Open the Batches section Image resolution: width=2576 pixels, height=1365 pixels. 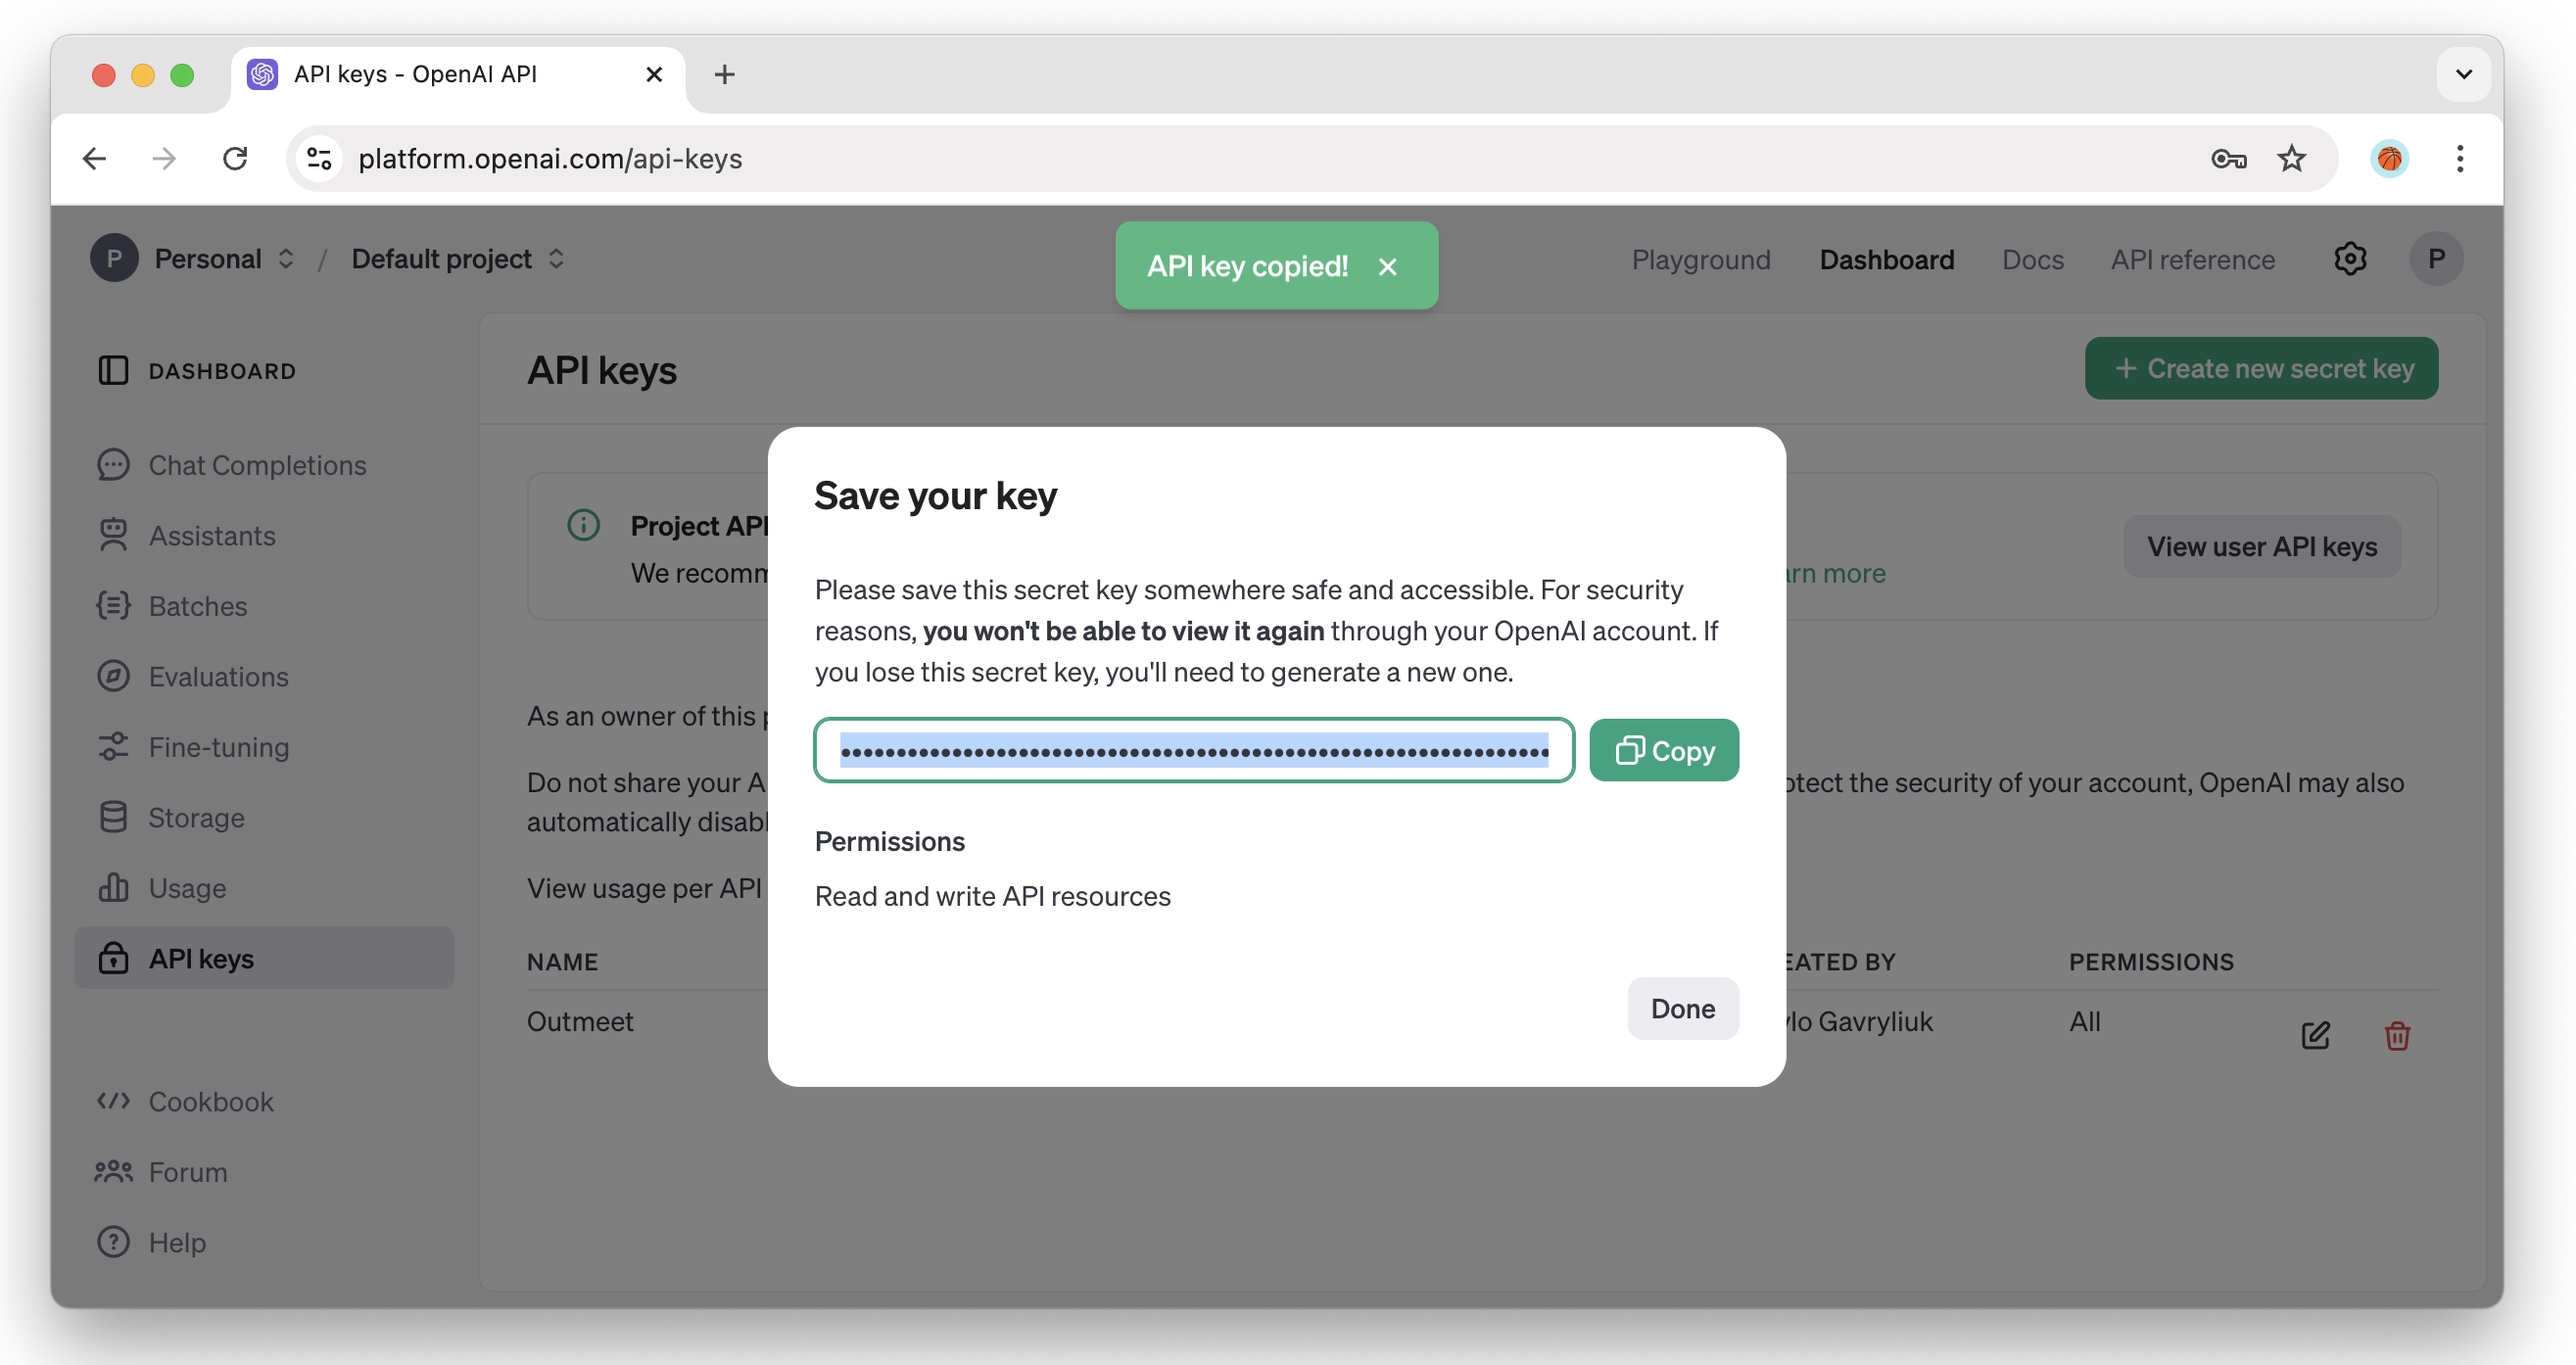tap(197, 605)
